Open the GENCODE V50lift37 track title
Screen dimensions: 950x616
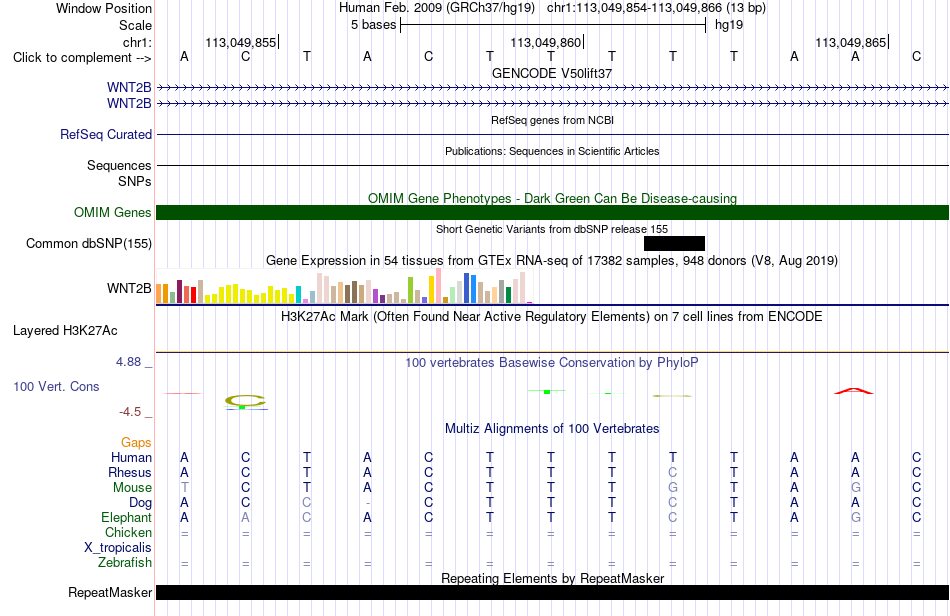pyautogui.click(x=552, y=73)
